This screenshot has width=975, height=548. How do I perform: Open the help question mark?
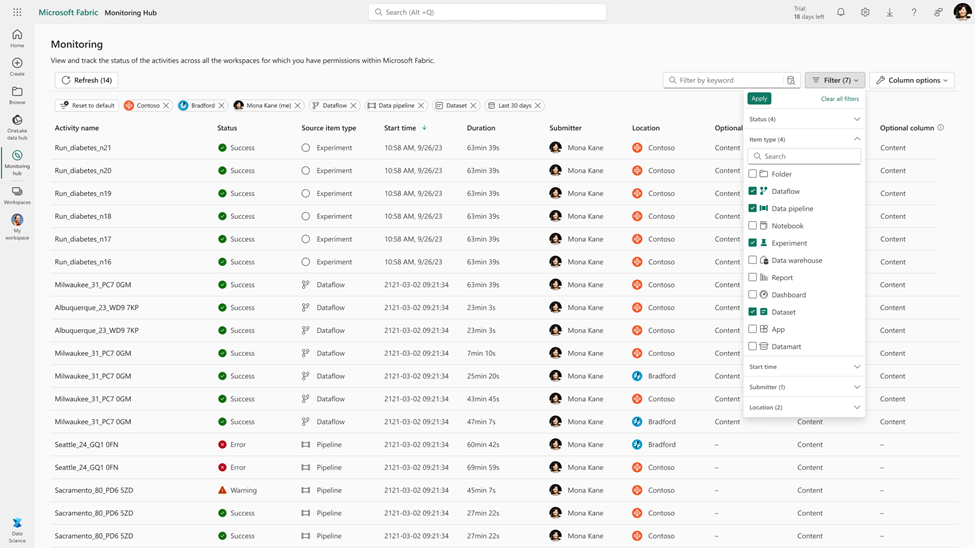pyautogui.click(x=913, y=12)
